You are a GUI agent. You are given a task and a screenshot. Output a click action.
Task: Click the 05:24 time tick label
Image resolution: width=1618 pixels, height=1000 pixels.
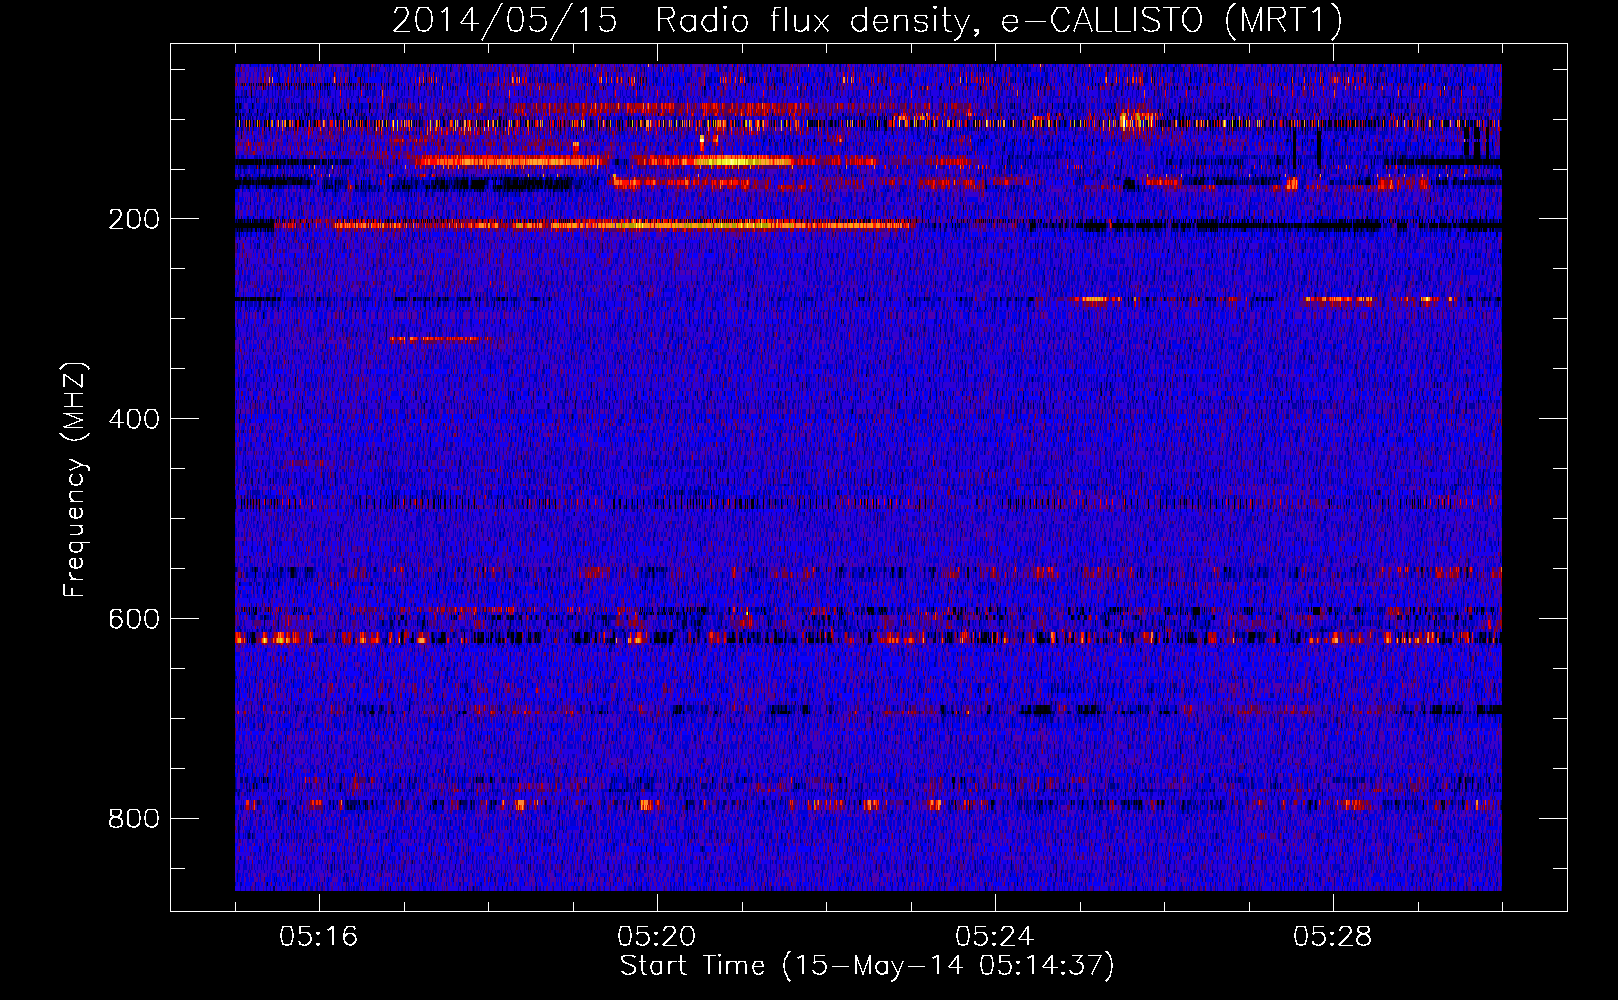click(995, 937)
